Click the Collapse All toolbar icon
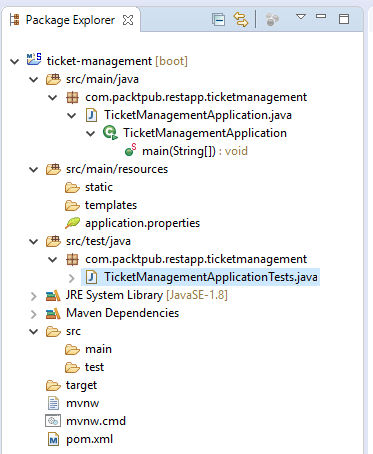 [x=218, y=19]
